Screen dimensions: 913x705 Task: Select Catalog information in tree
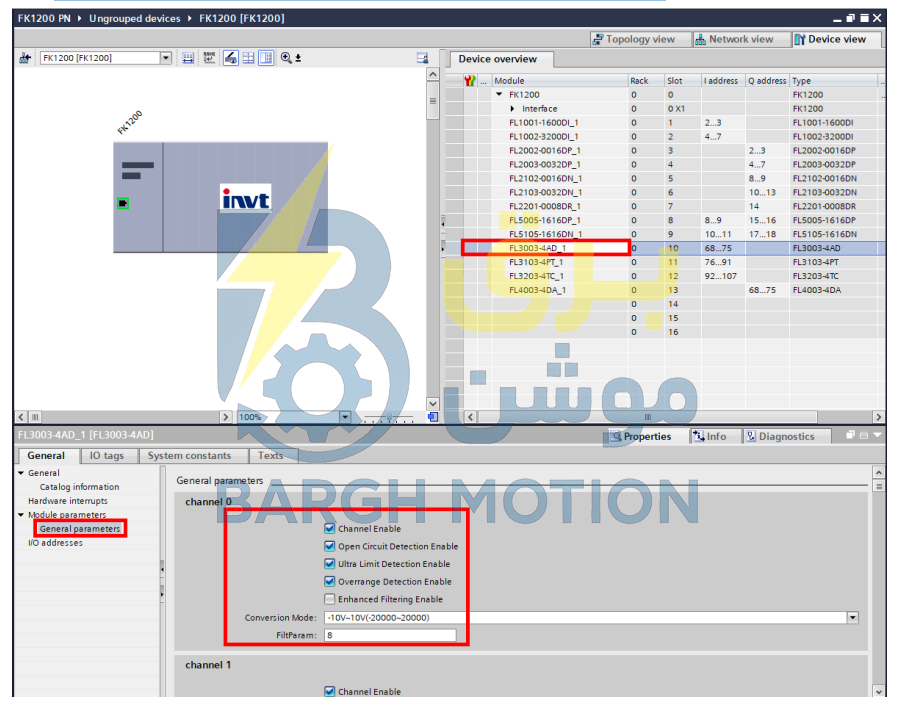point(79,487)
